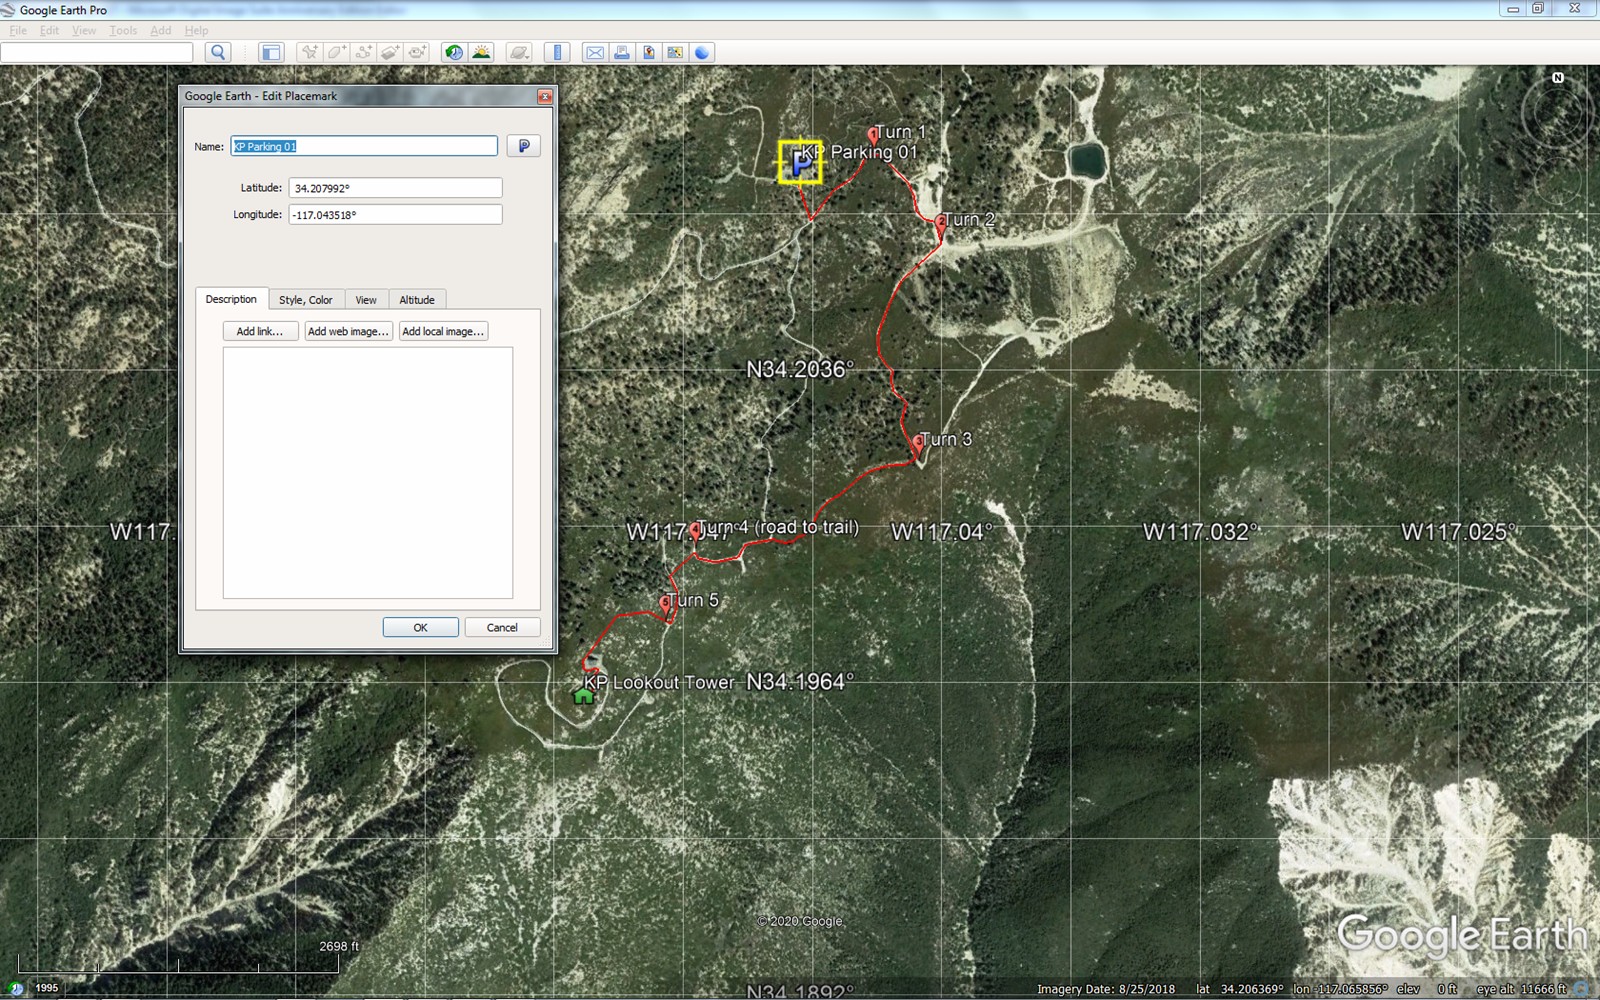Click the Email toolbar icon
Viewport: 1600px width, 1000px height.
click(x=595, y=52)
